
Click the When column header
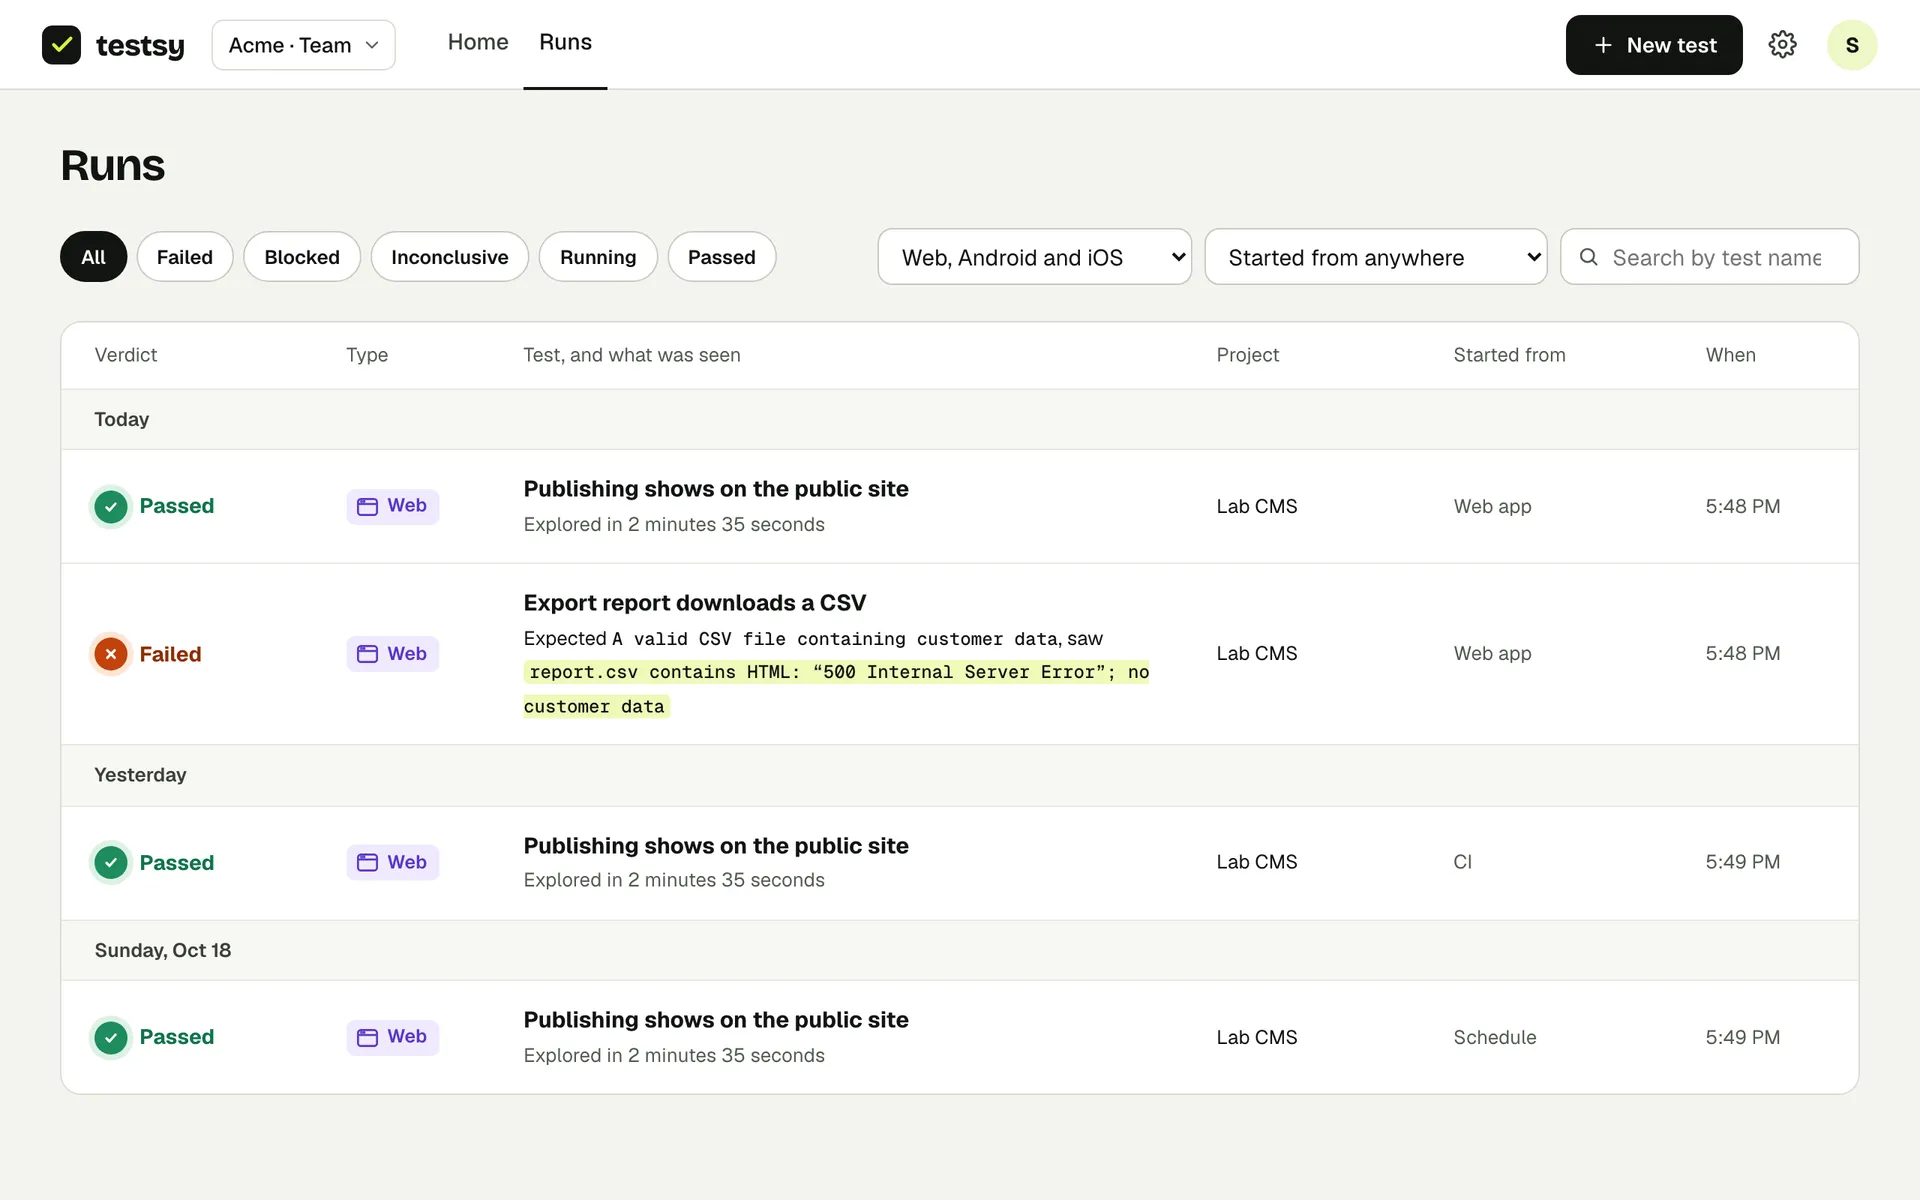(1730, 355)
